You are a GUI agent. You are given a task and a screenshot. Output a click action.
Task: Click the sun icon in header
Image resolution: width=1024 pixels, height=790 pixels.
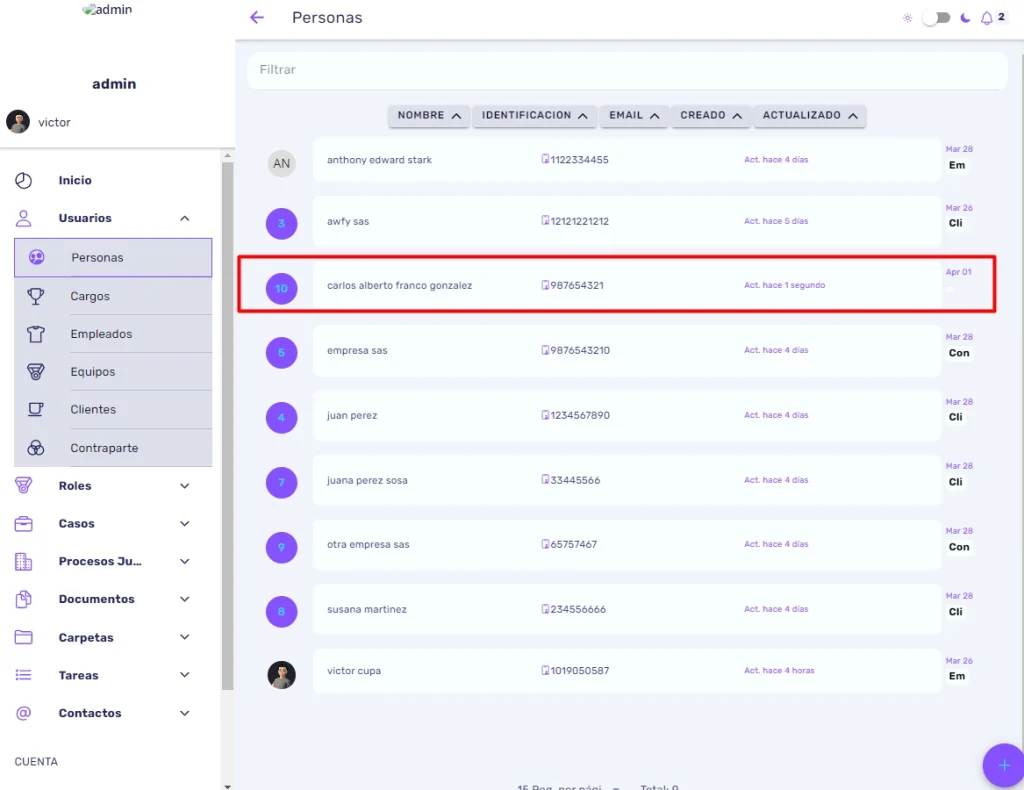click(907, 18)
